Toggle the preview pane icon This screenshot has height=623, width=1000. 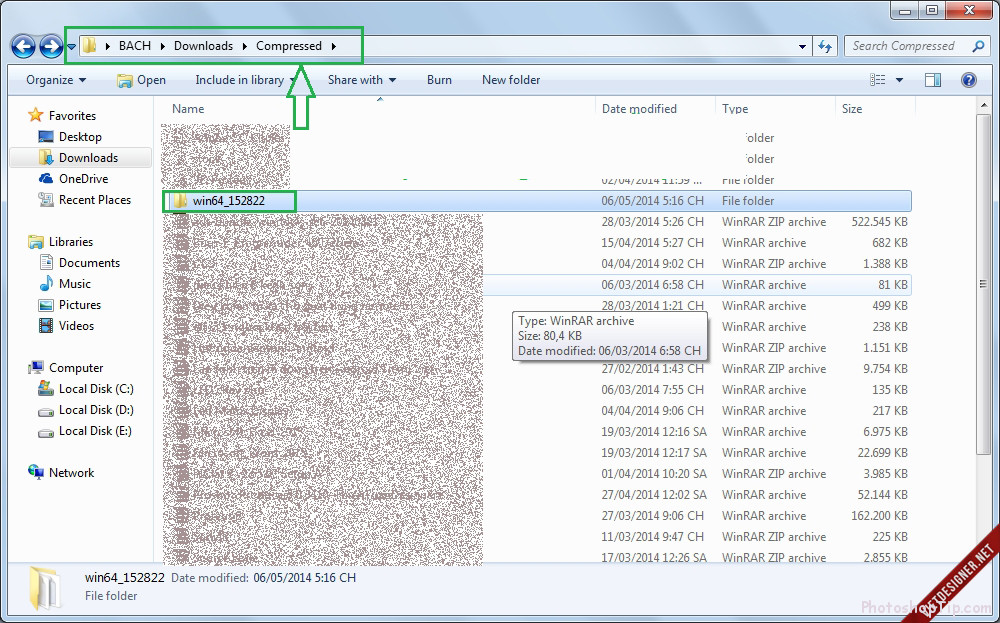pyautogui.click(x=933, y=80)
